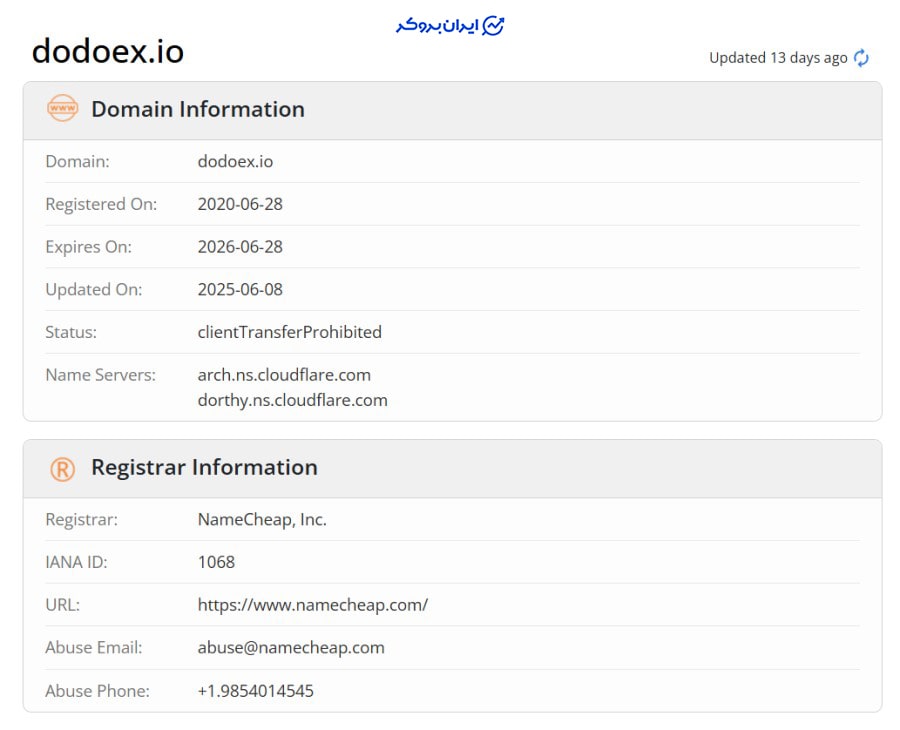Image resolution: width=900 pixels, height=730 pixels.
Task: Click the updated date 2025-06-08
Action: pyautogui.click(x=240, y=289)
